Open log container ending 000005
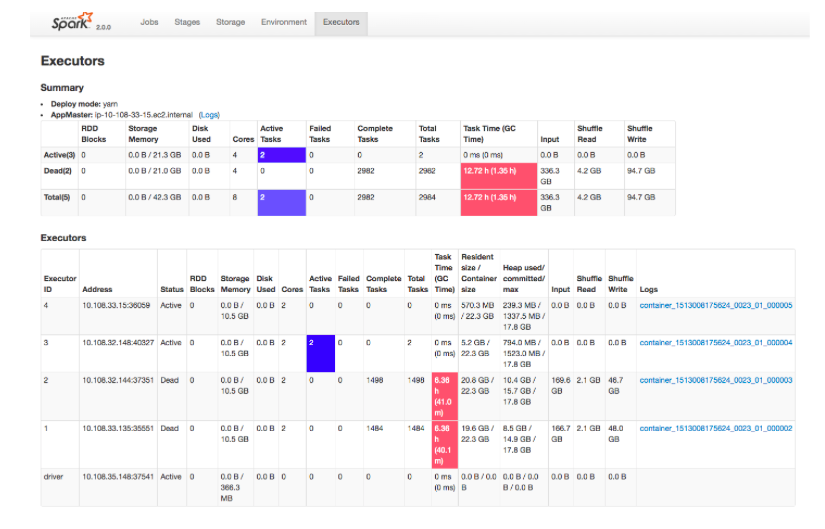 click(716, 305)
